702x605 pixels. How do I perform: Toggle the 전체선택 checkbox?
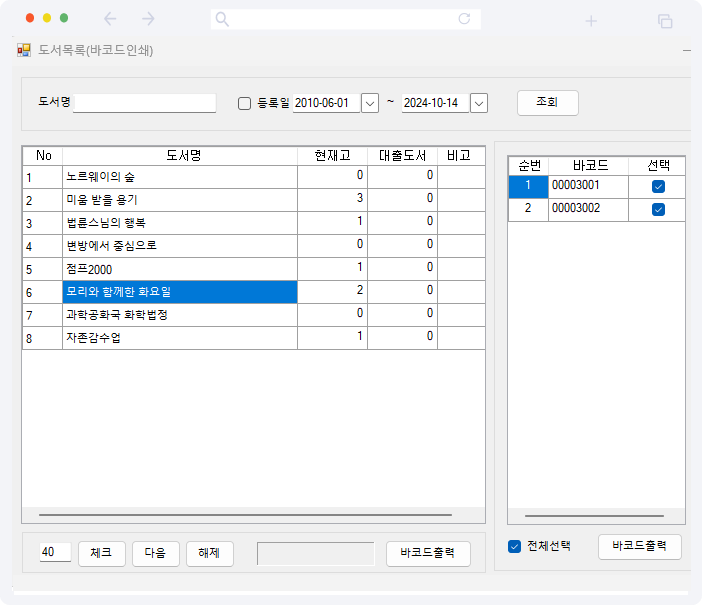tap(515, 546)
